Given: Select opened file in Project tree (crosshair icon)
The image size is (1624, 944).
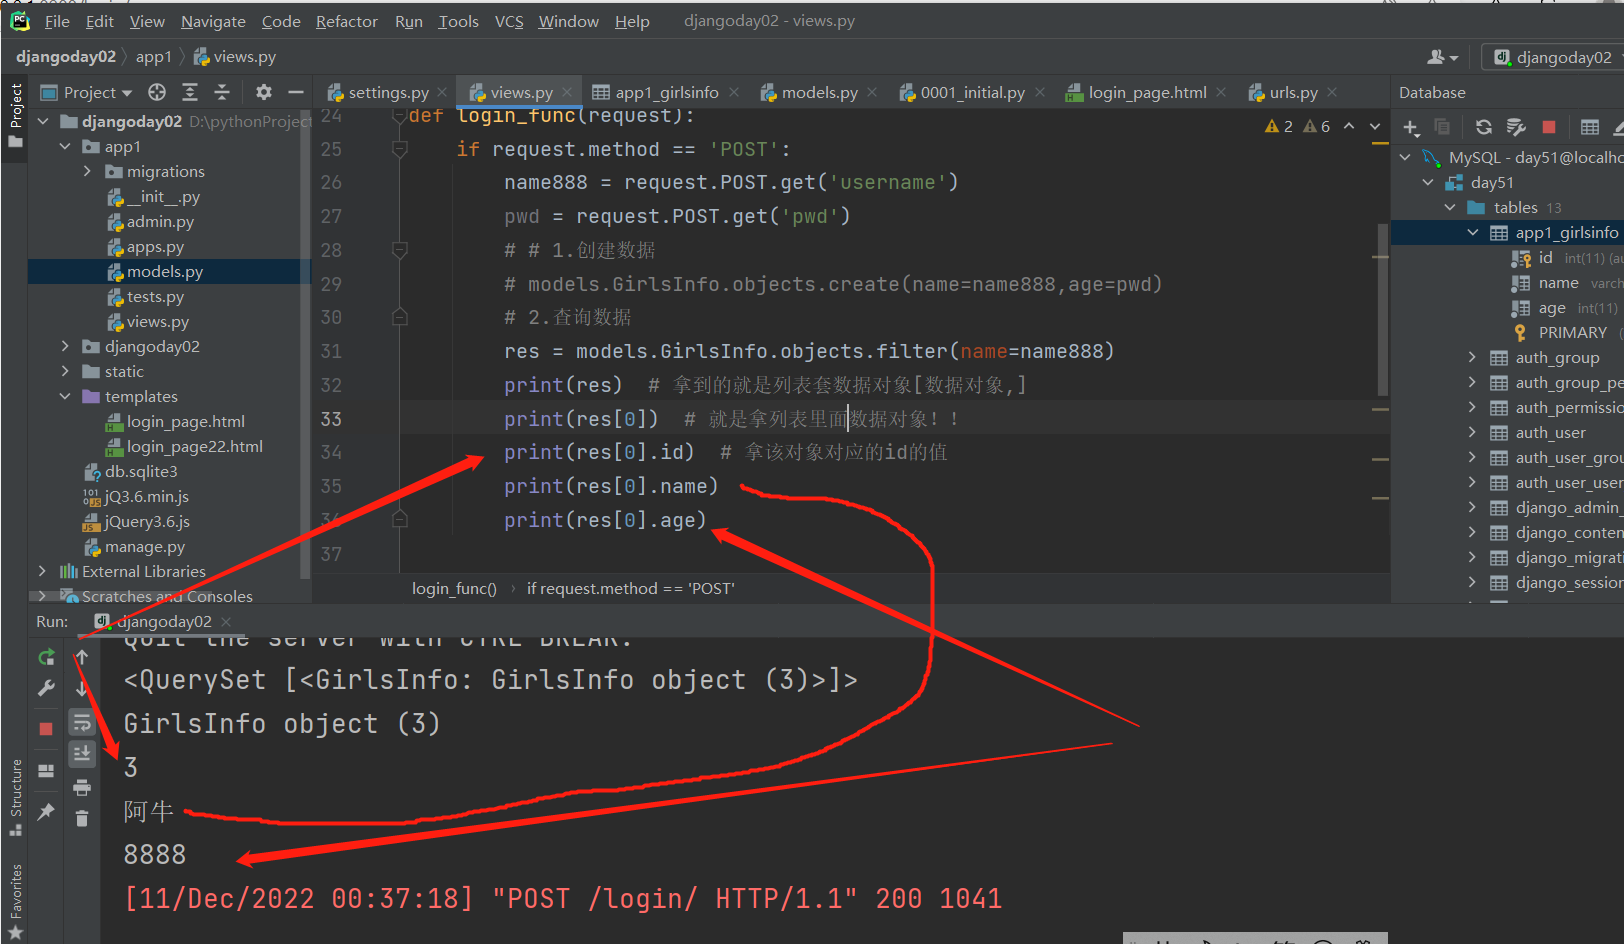Looking at the screenshot, I should (x=157, y=92).
